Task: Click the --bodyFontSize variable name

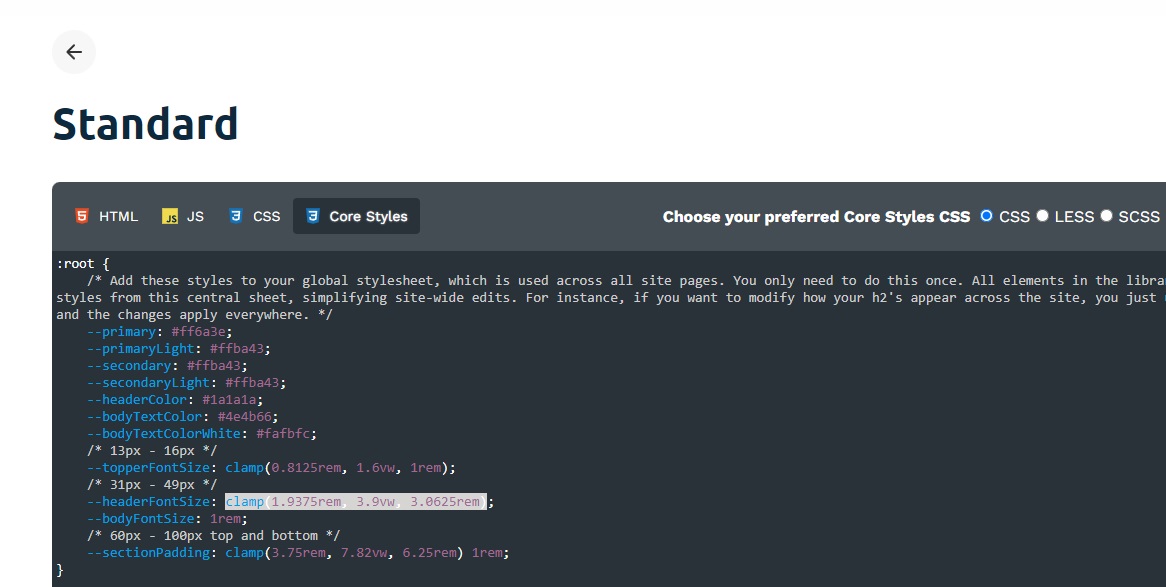Action: click(141, 519)
